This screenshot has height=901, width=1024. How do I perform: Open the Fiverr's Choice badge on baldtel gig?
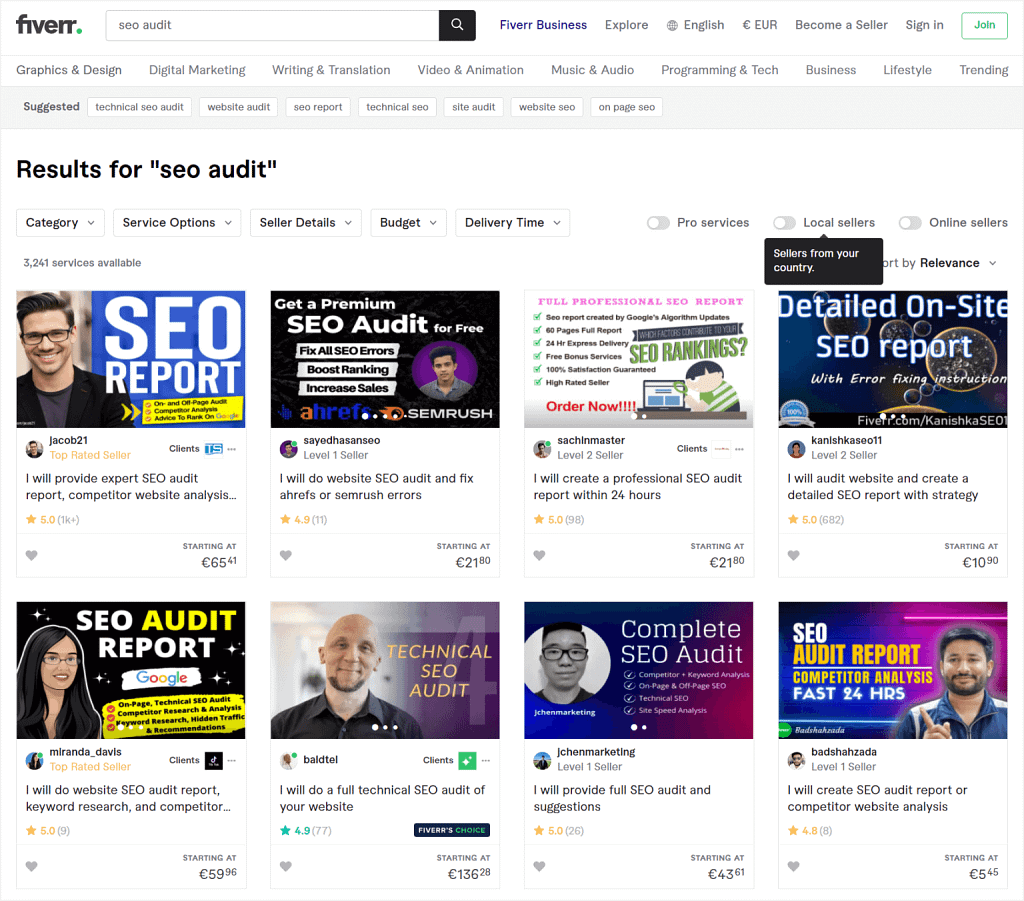[452, 830]
